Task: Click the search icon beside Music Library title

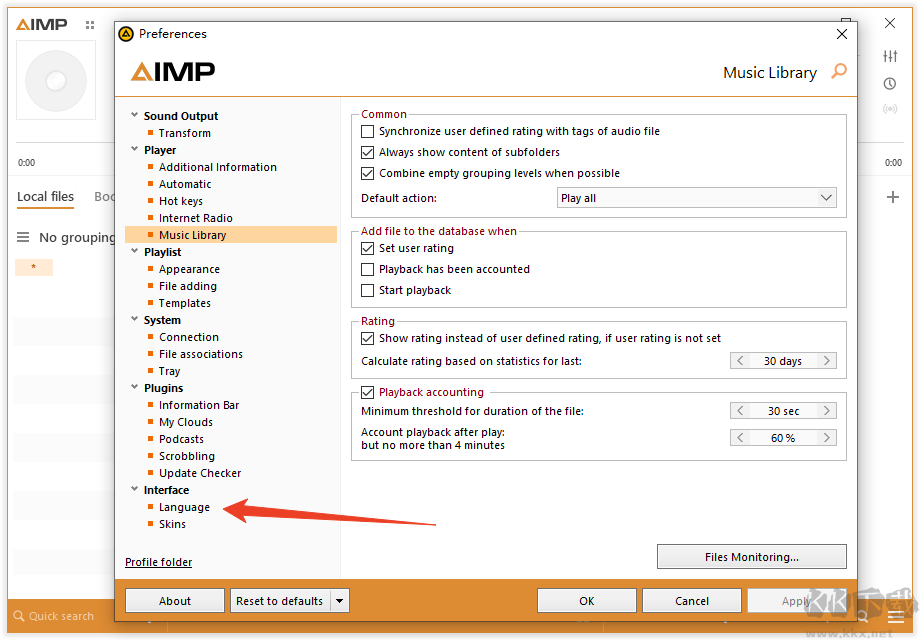Action: (839, 72)
